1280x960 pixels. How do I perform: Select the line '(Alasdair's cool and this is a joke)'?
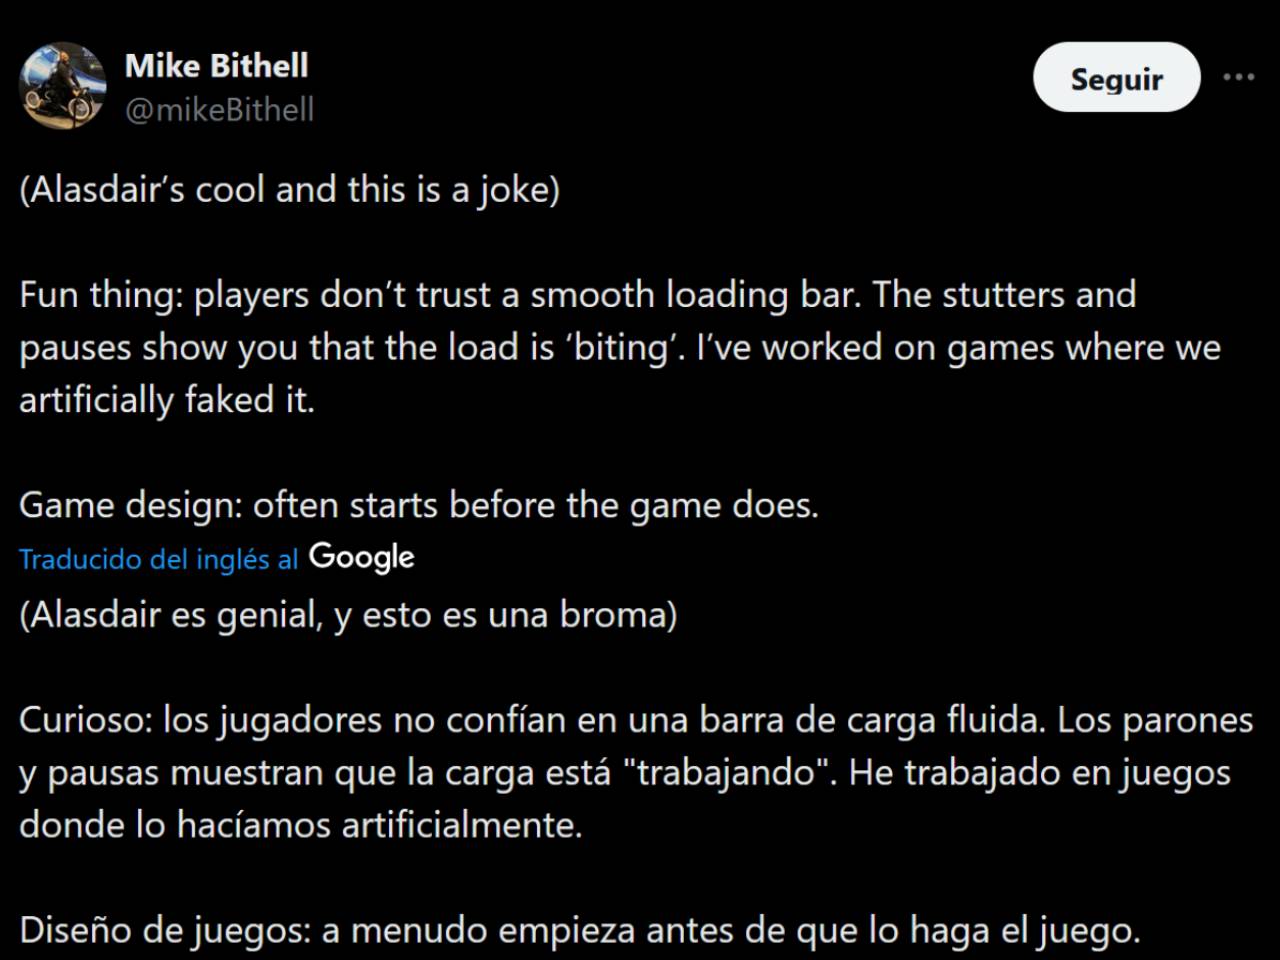coord(290,189)
